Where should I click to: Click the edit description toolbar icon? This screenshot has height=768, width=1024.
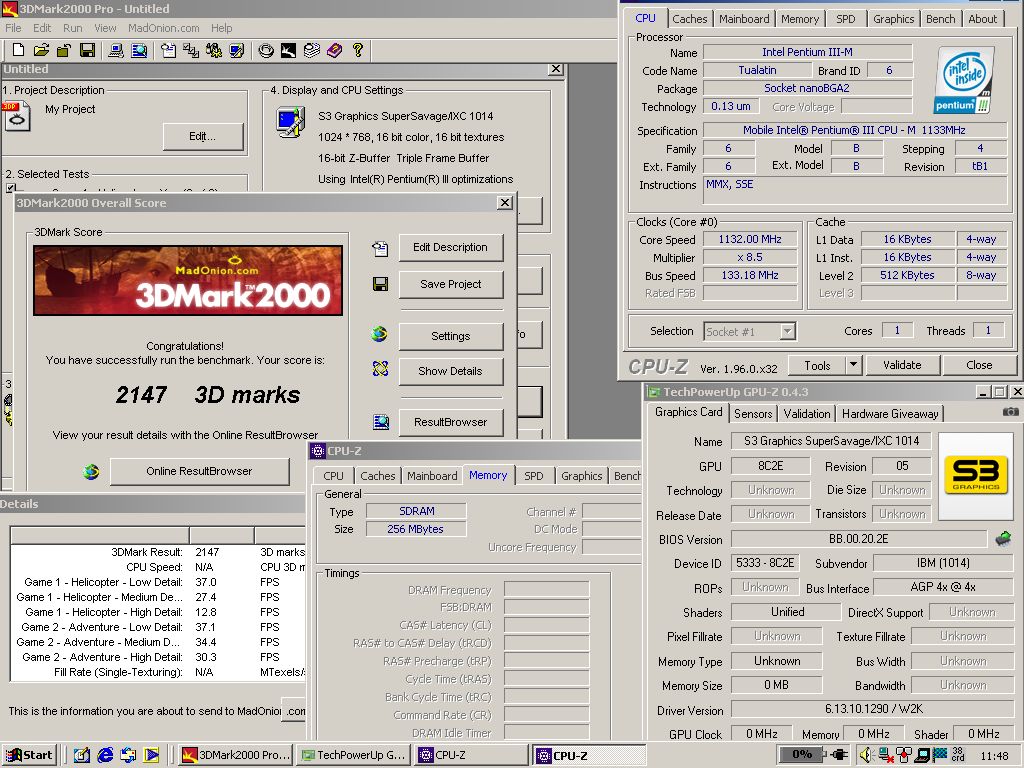[x=168, y=50]
